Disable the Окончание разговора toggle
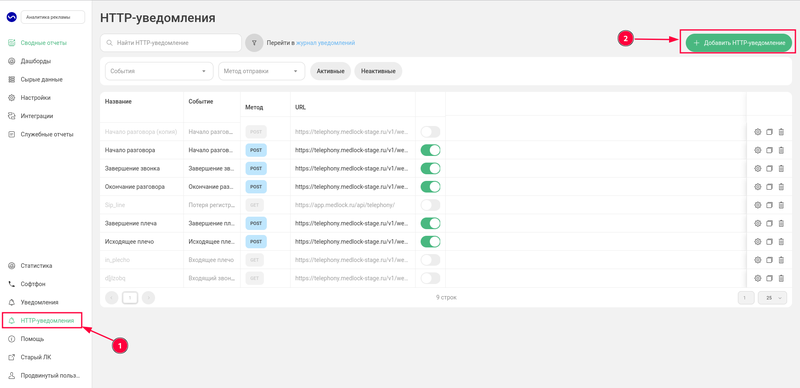 coord(430,187)
